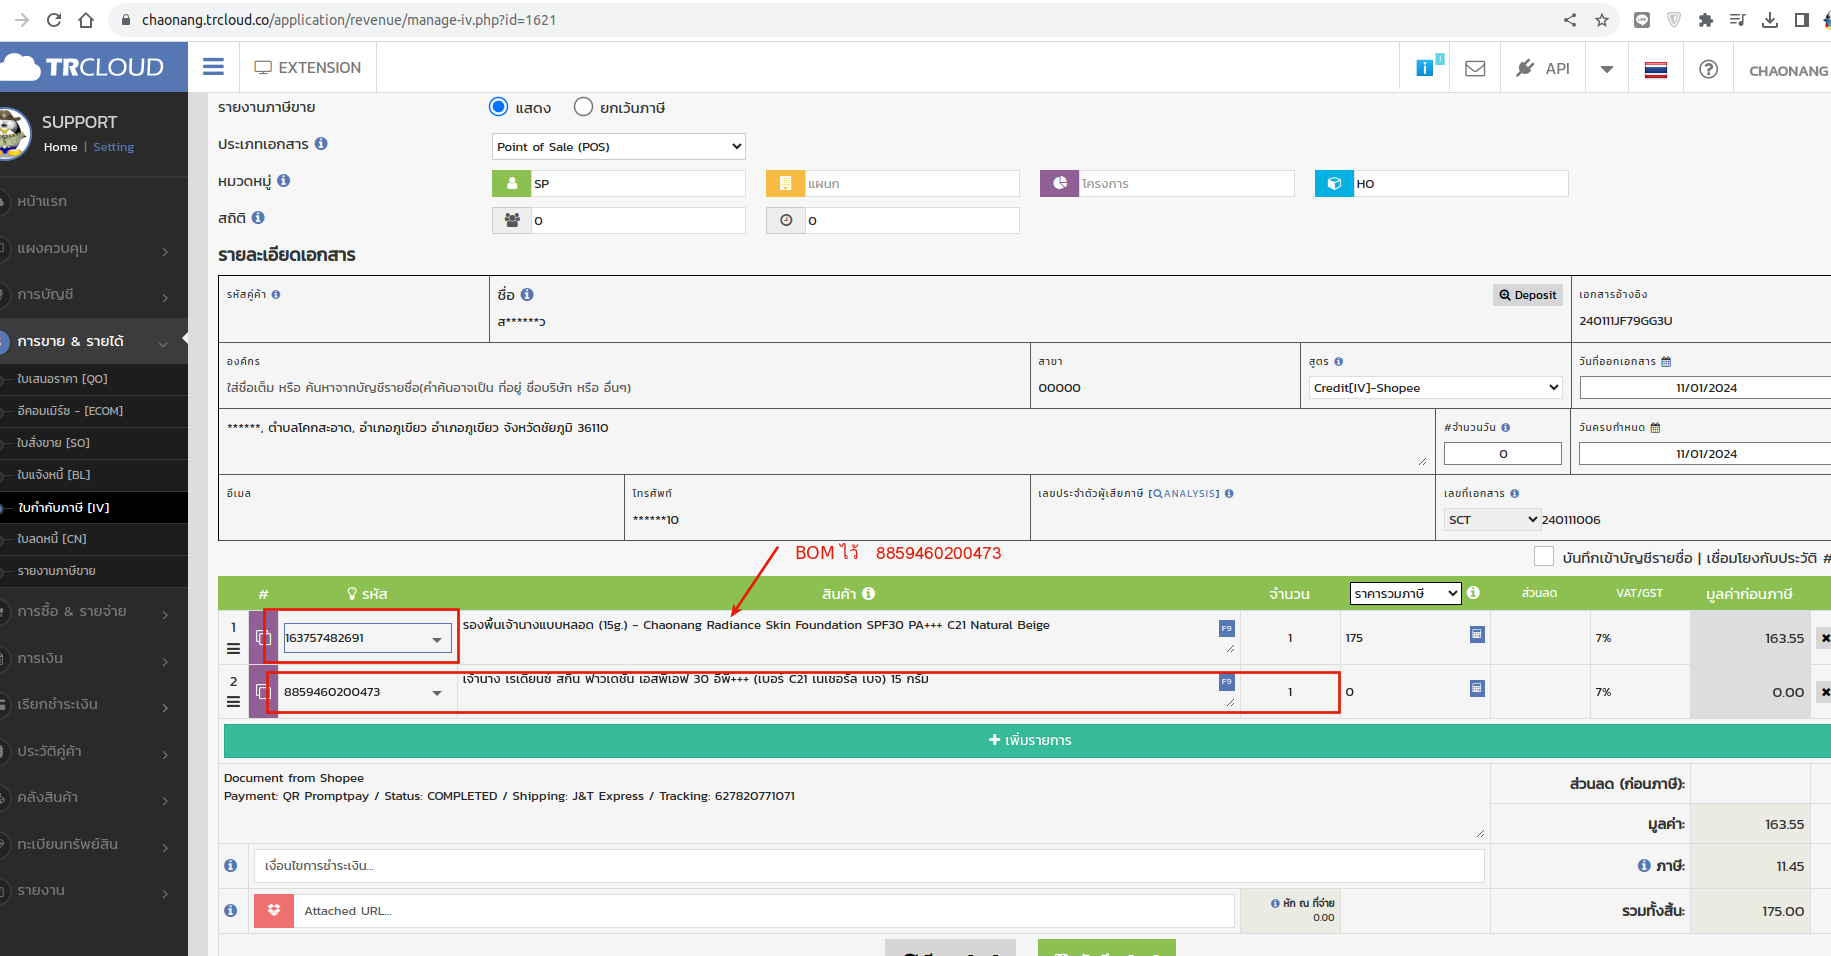This screenshot has width=1831, height=956.
Task: Open the Point of Sale (POS) dropdown
Action: 618,146
